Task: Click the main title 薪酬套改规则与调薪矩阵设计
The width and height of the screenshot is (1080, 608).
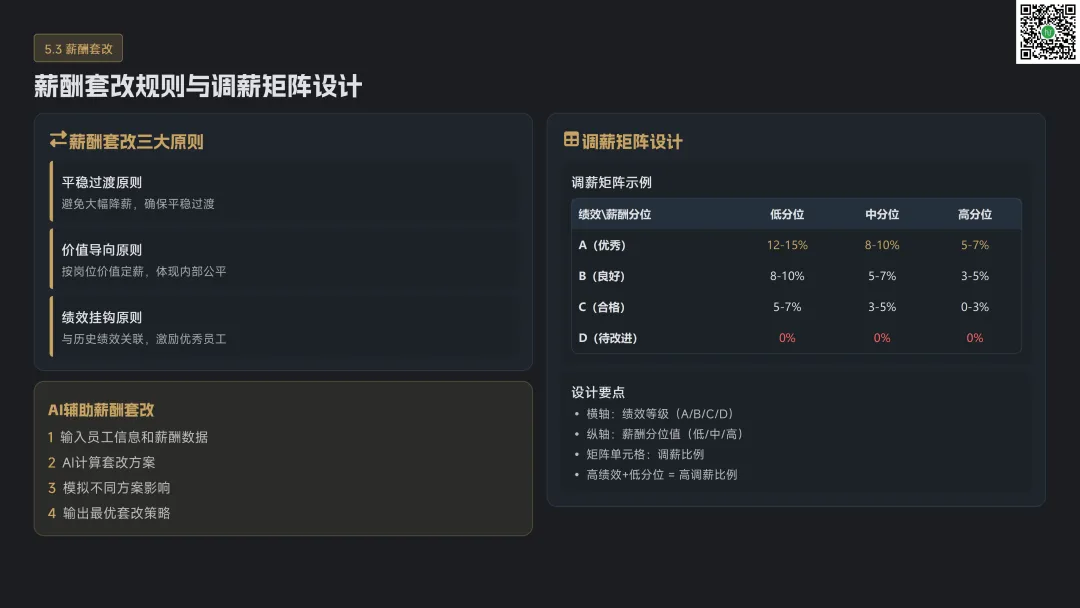Action: click(x=198, y=86)
